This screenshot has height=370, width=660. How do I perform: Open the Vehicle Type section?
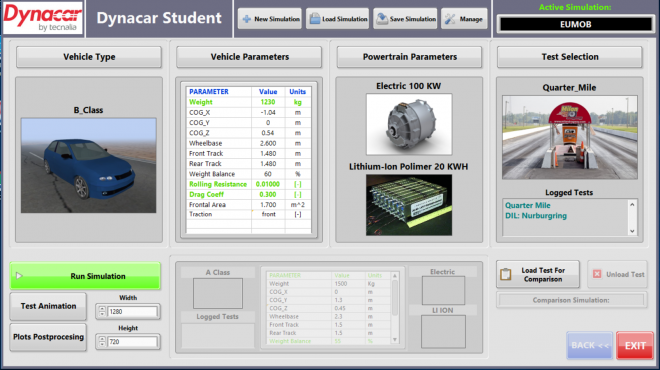tap(89, 57)
